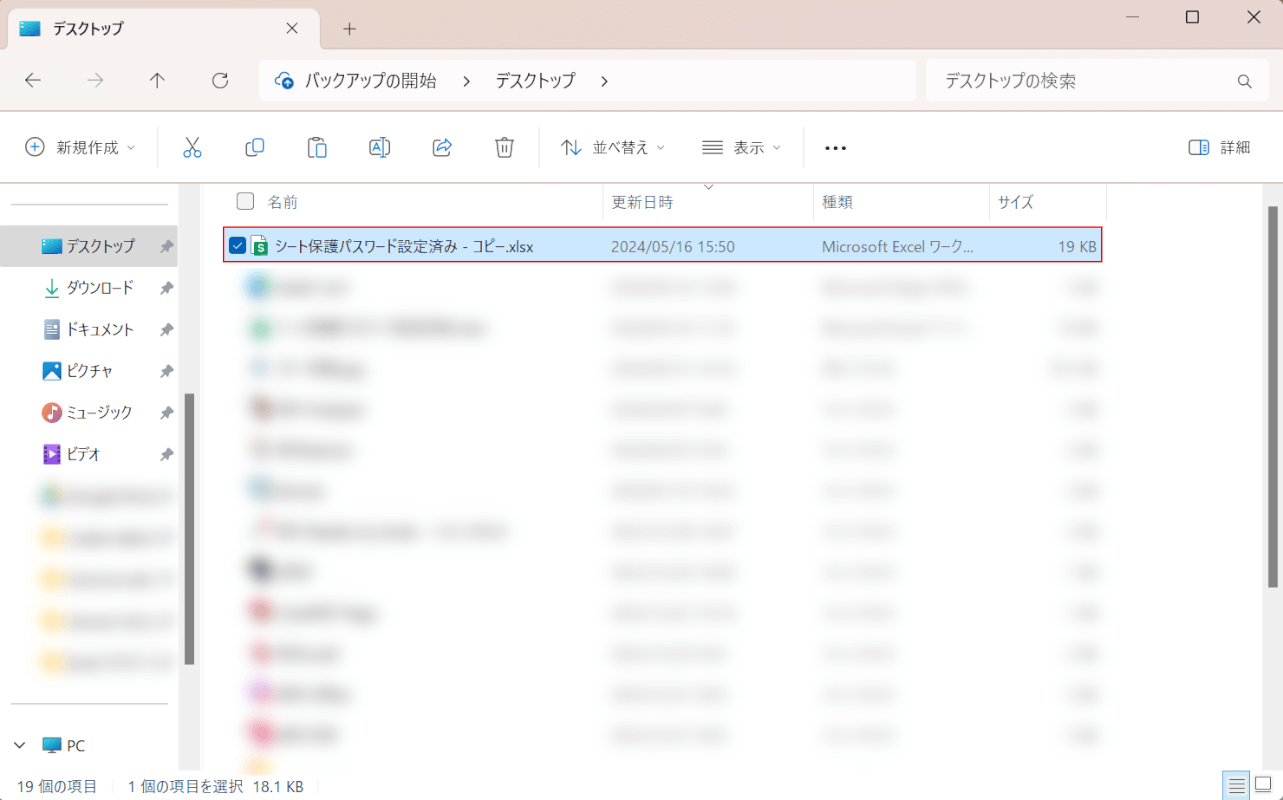Click the Delete trash icon
This screenshot has width=1283, height=800.
pyautogui.click(x=504, y=147)
